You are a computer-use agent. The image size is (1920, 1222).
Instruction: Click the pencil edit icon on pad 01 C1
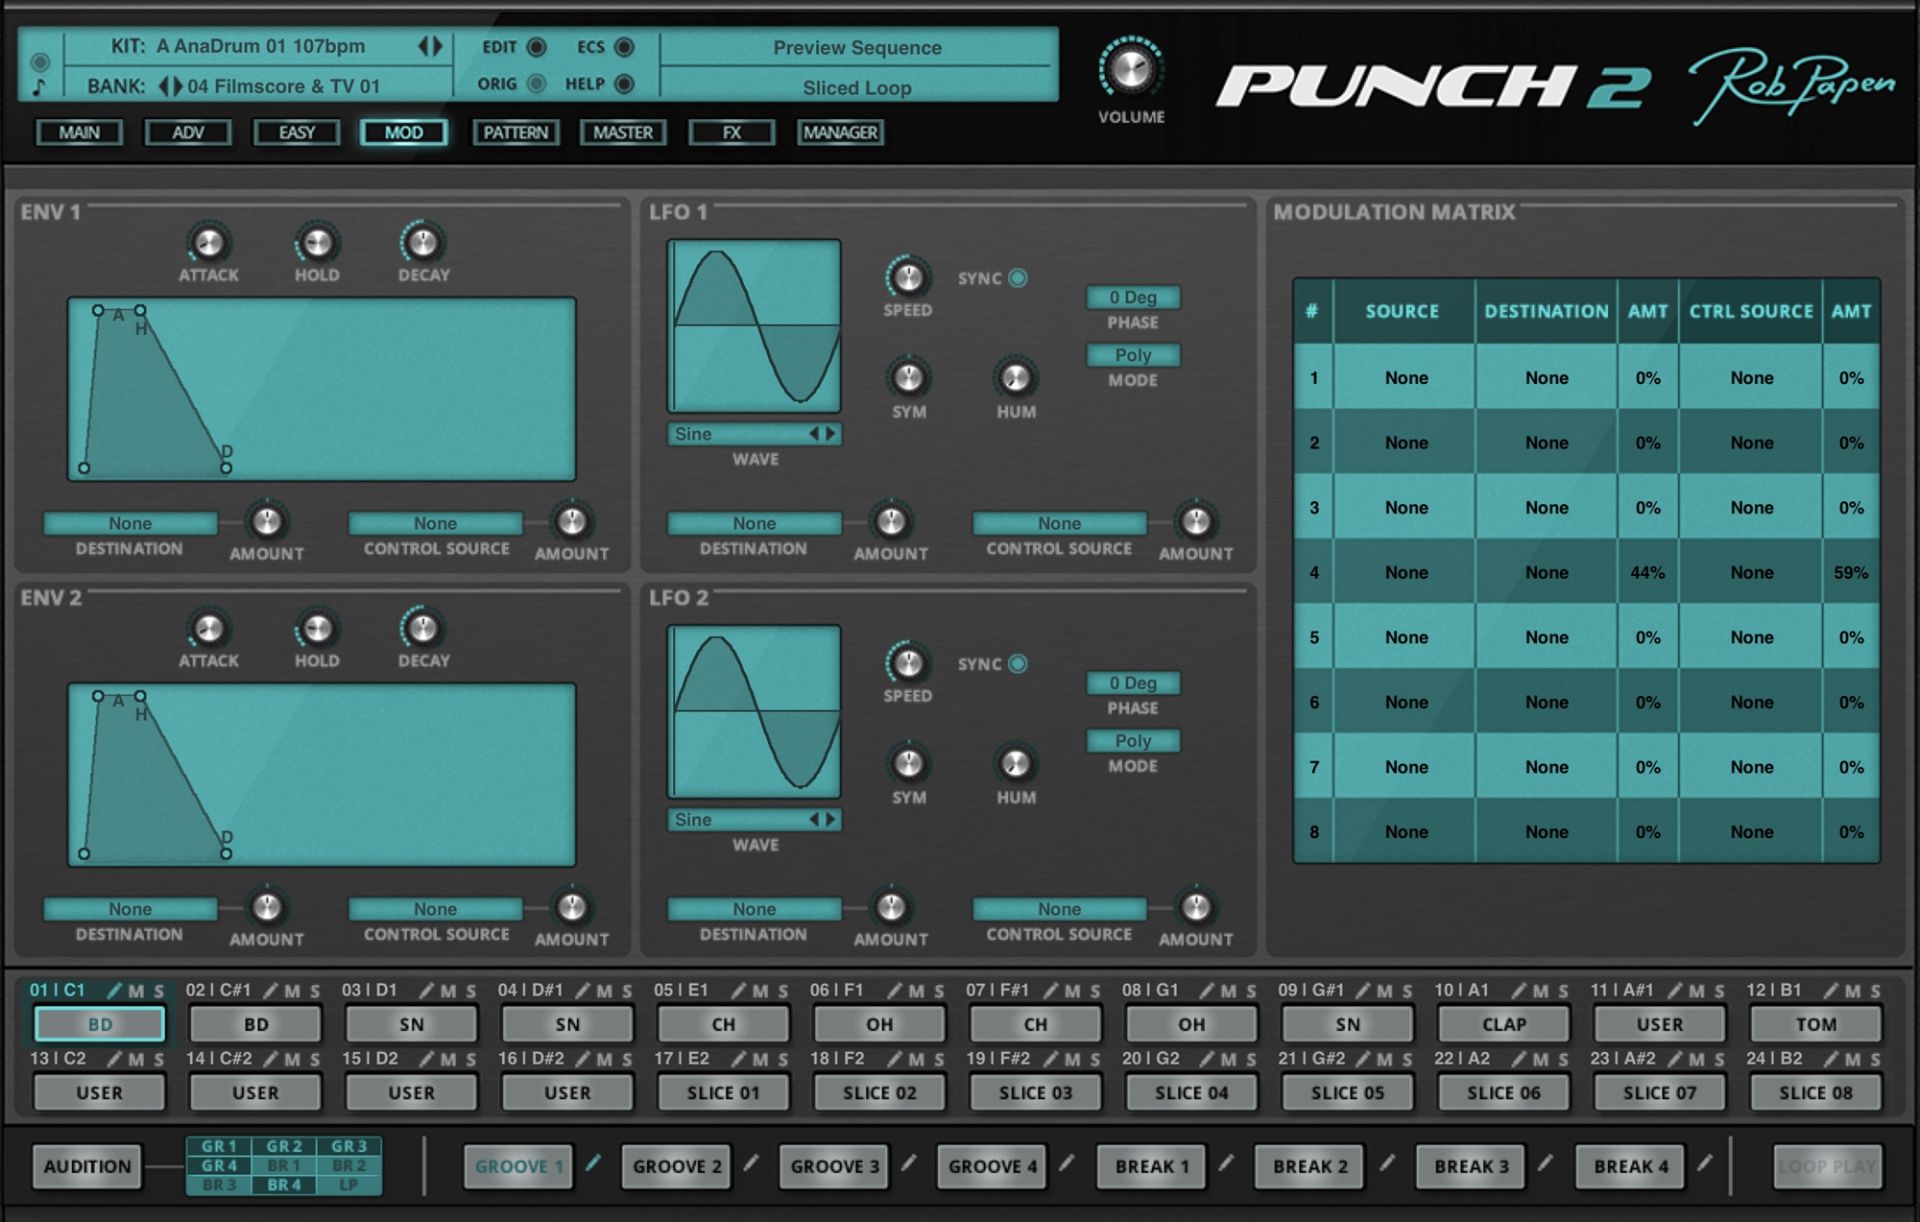(x=115, y=991)
